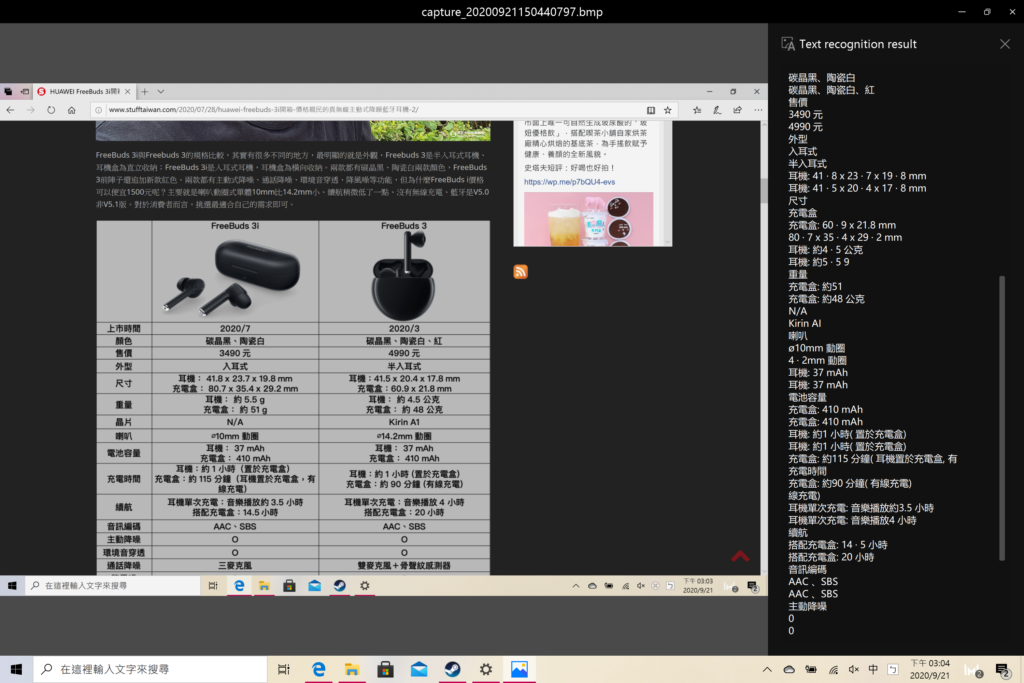Select the recognized line "碳晶黑、陶瓷白、紅"

coord(831,90)
